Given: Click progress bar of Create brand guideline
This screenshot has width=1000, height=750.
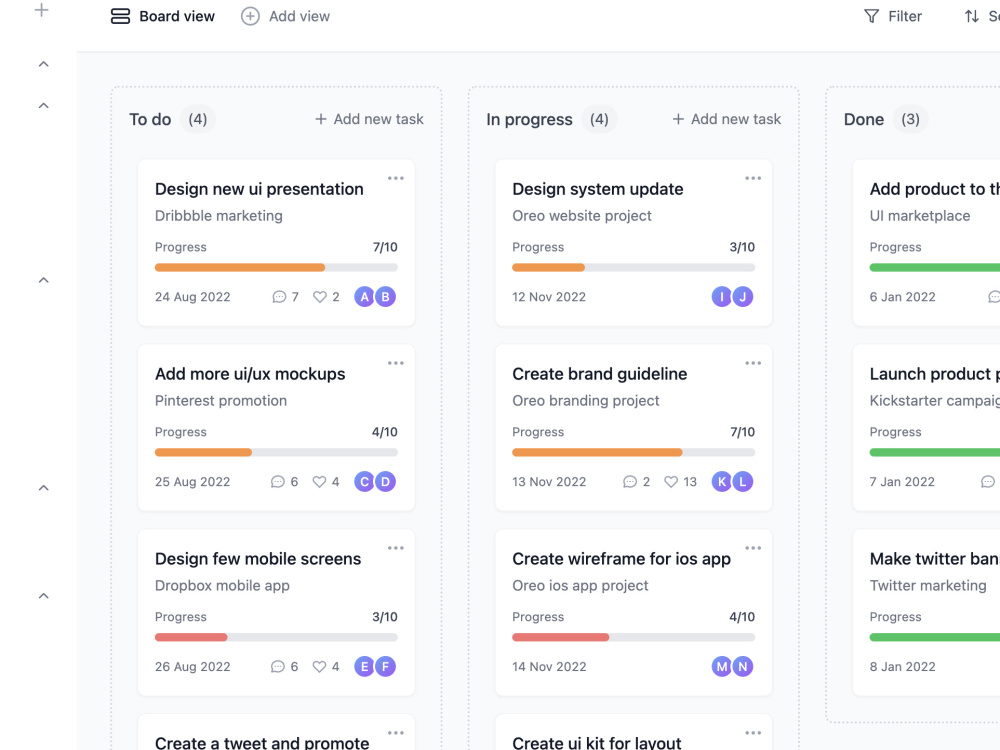Looking at the screenshot, I should click(633, 453).
